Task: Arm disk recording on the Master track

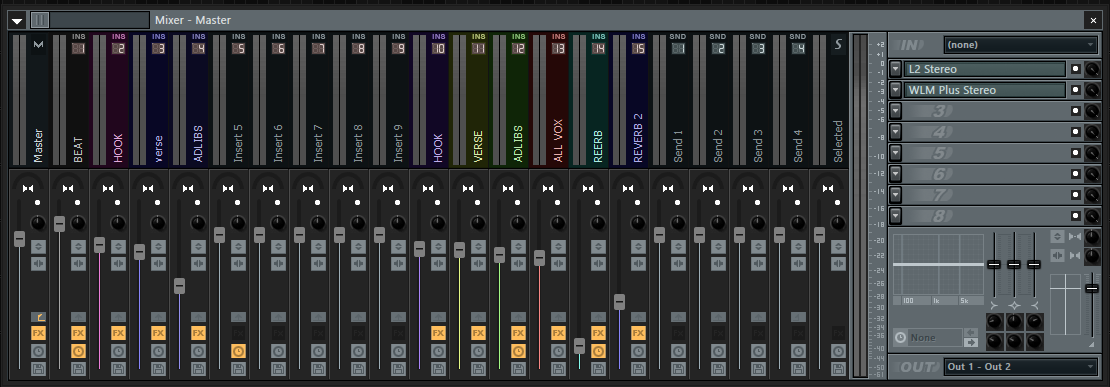Action: pos(38,369)
